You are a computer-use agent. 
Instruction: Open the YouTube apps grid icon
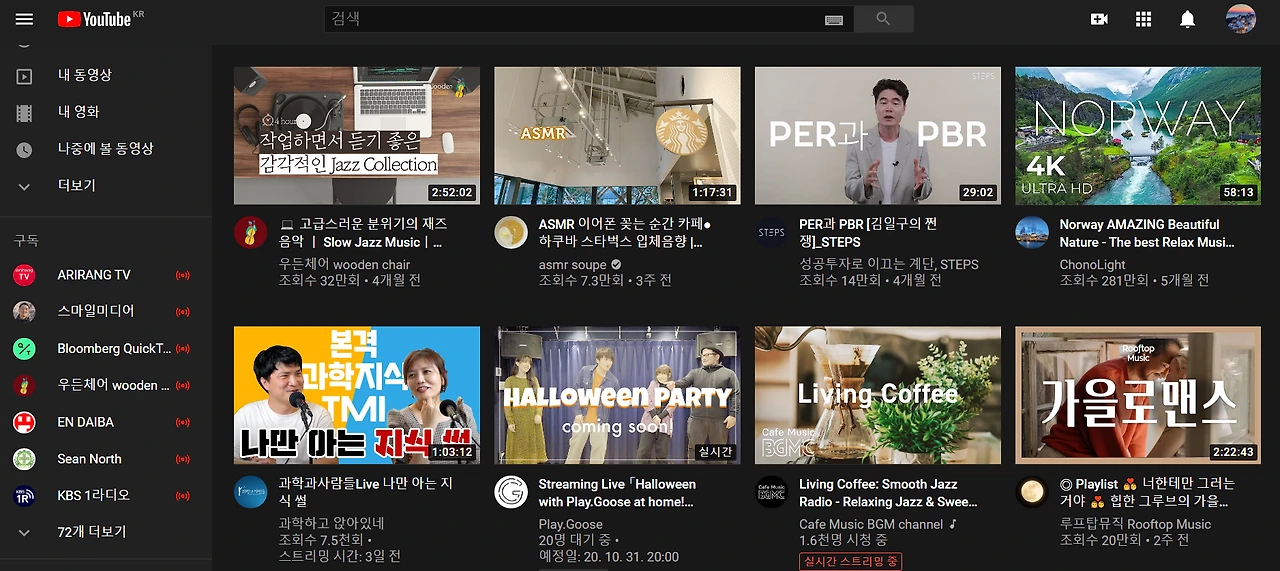click(1144, 19)
